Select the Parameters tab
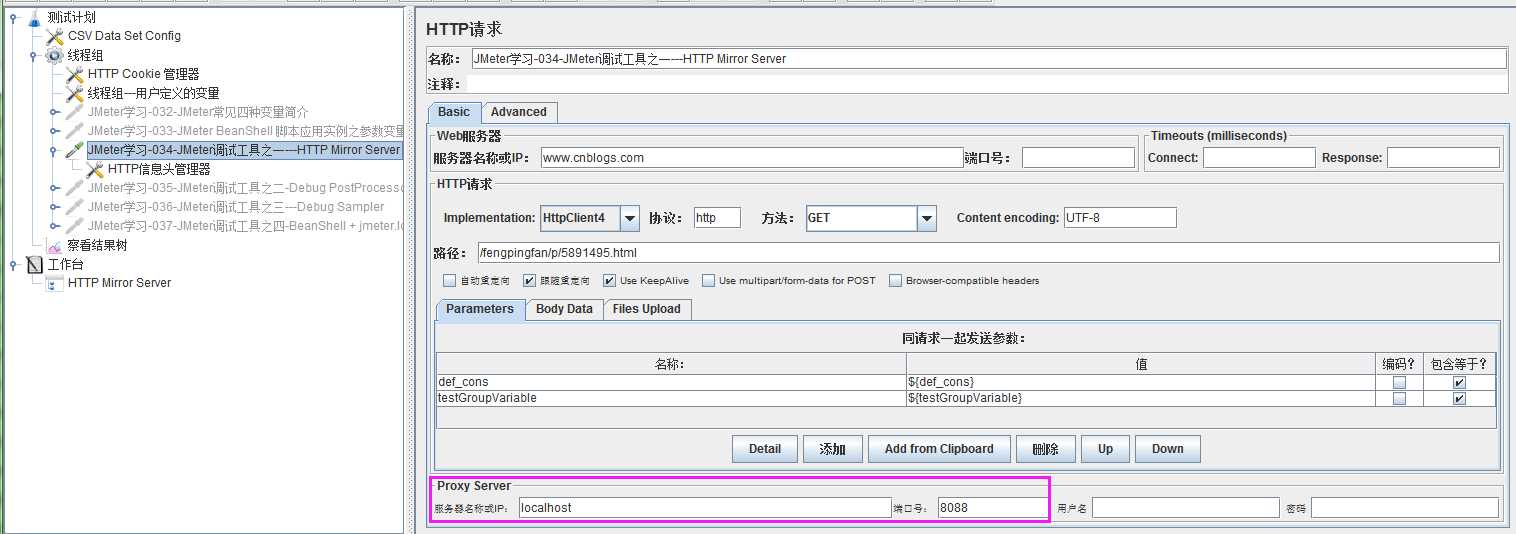Viewport: 1516px width, 534px height. 480,309
